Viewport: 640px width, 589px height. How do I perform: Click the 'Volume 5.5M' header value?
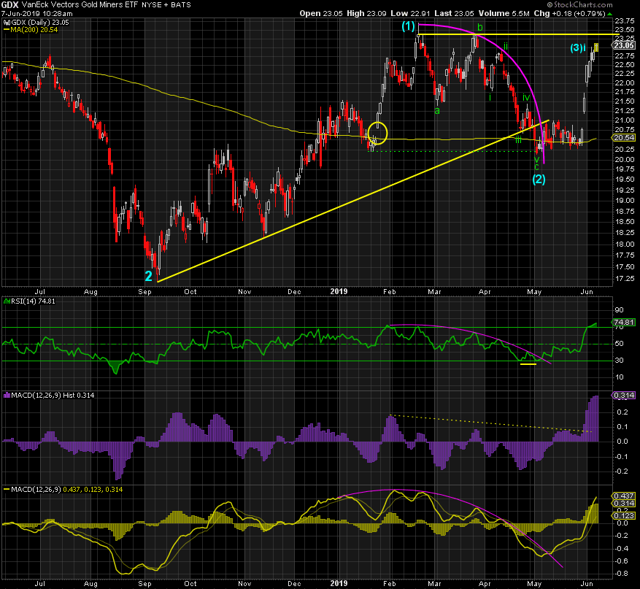click(504, 13)
